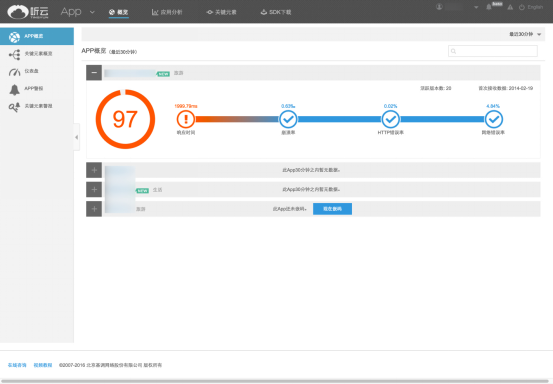The image size is (553, 384).
Task: Click the green NEW badge on first app
Action: point(163,74)
